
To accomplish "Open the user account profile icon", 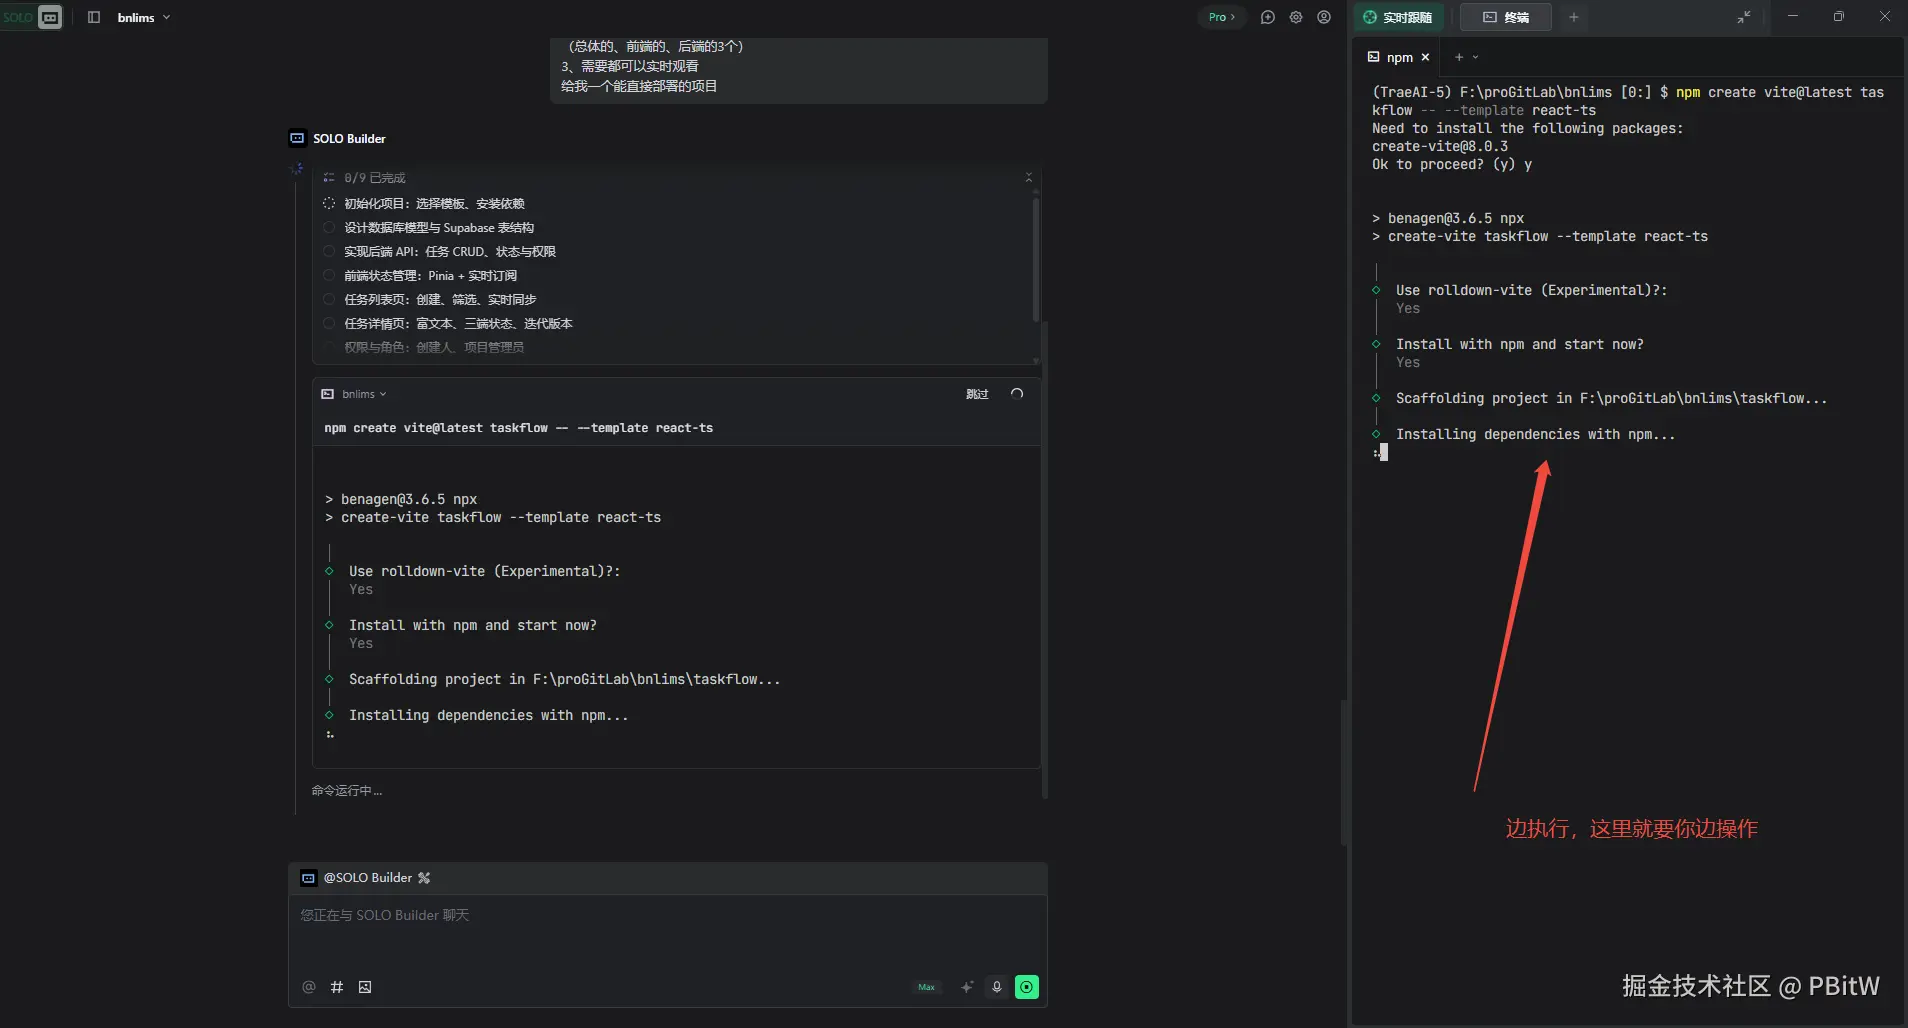I will 1324,17.
